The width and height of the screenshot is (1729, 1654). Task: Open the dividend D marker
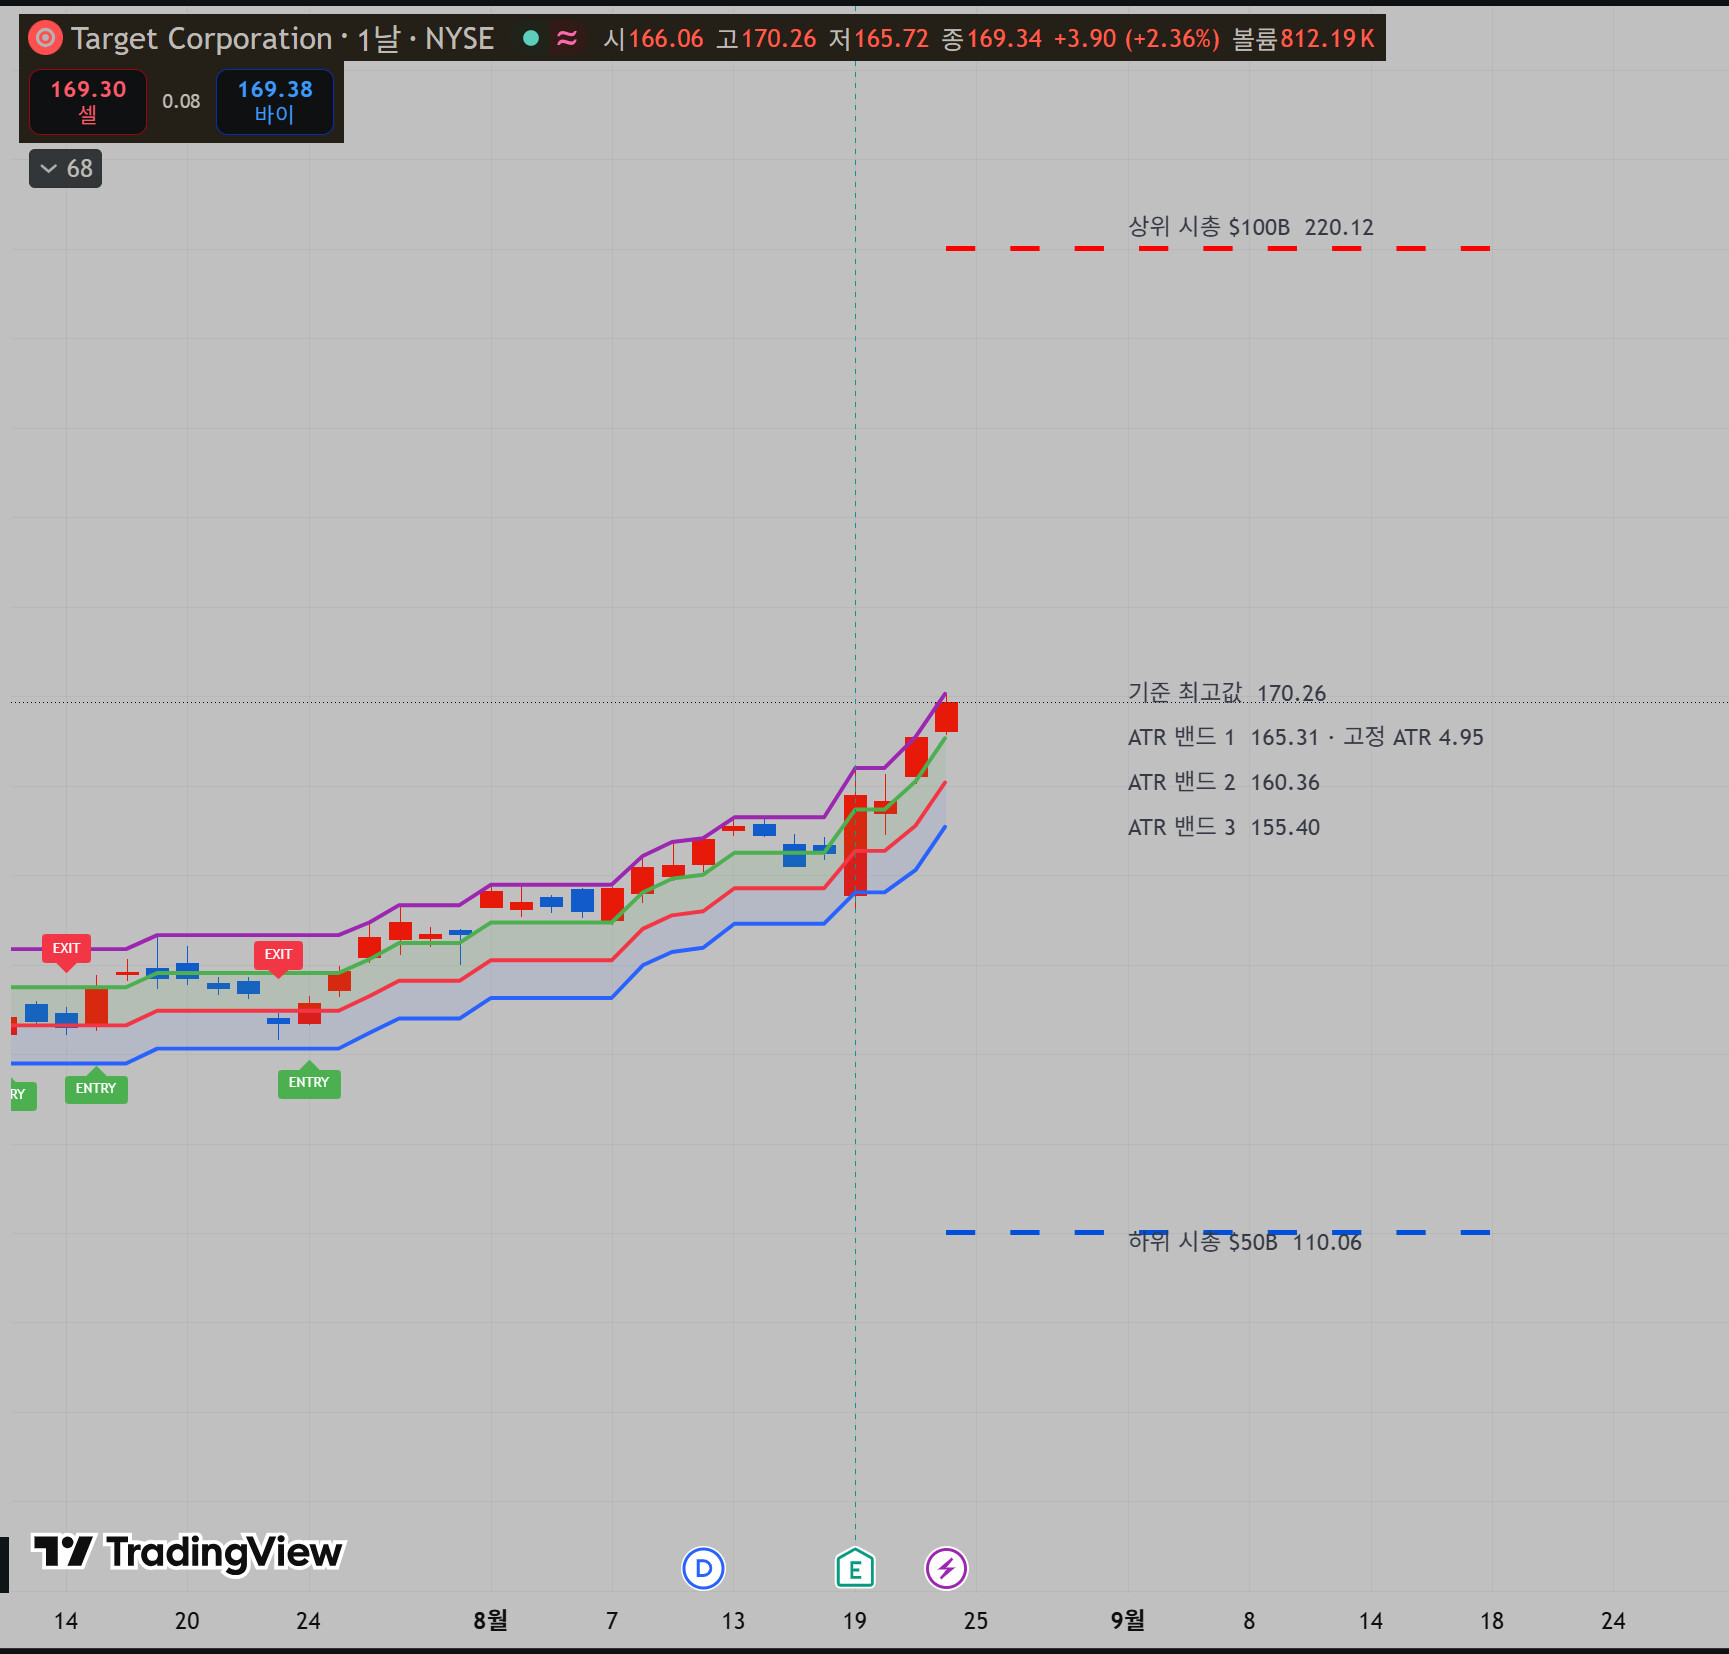[703, 1568]
